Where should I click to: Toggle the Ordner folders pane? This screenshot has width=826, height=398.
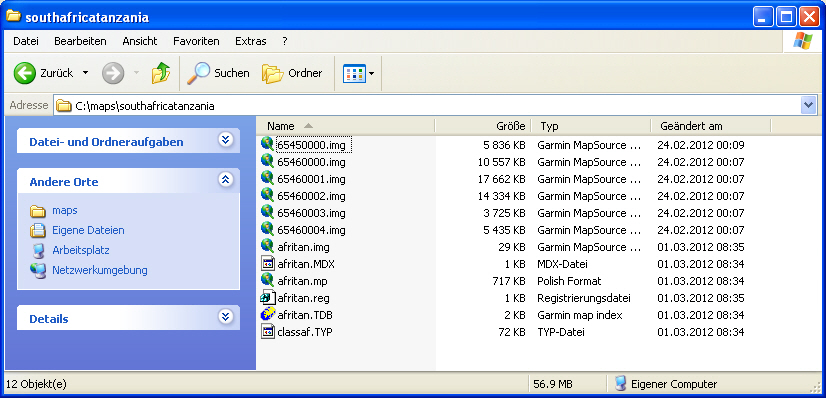(x=292, y=73)
